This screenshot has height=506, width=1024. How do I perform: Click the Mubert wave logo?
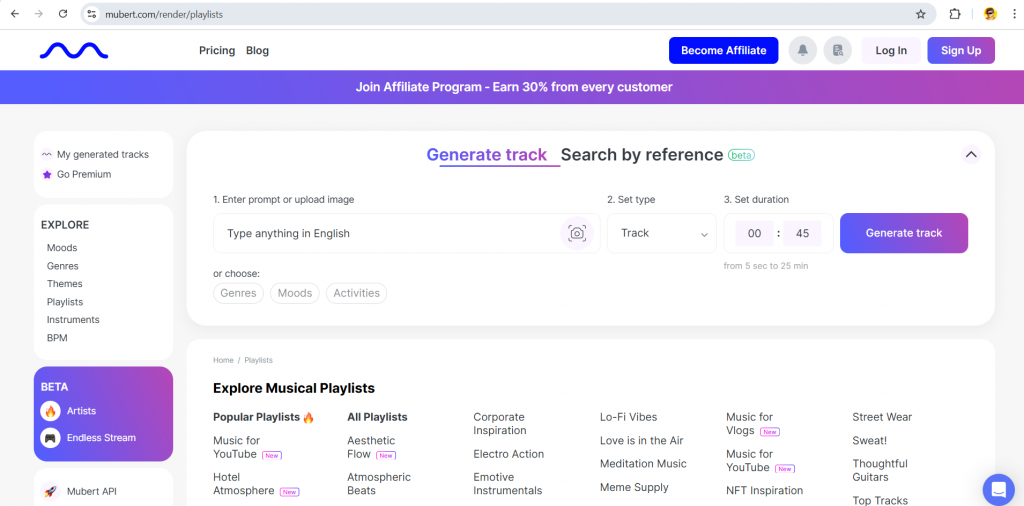pos(74,50)
